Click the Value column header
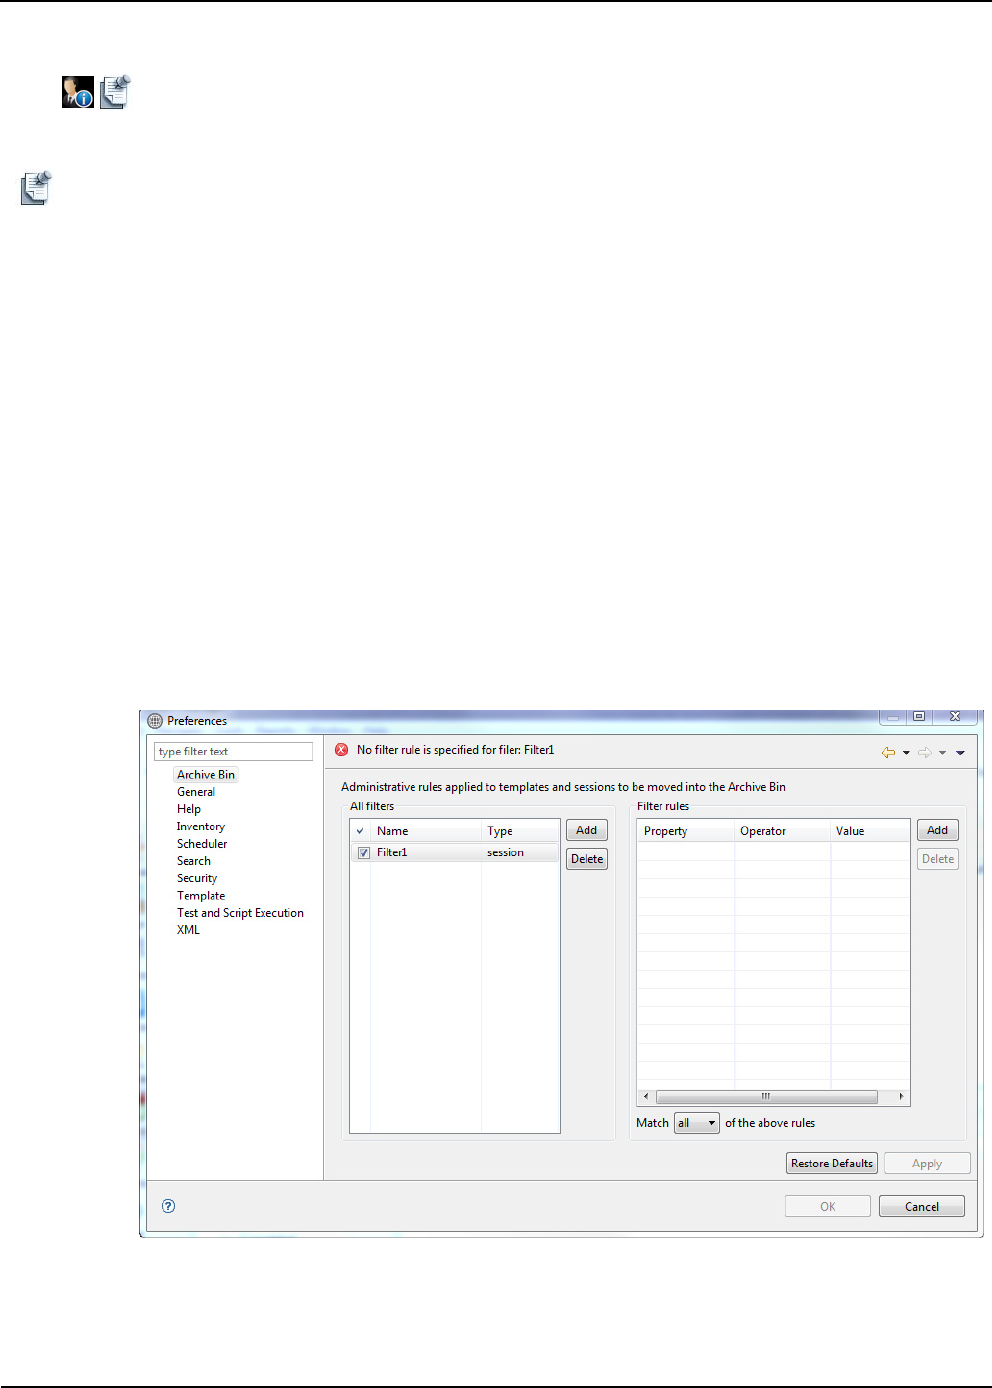 point(870,831)
